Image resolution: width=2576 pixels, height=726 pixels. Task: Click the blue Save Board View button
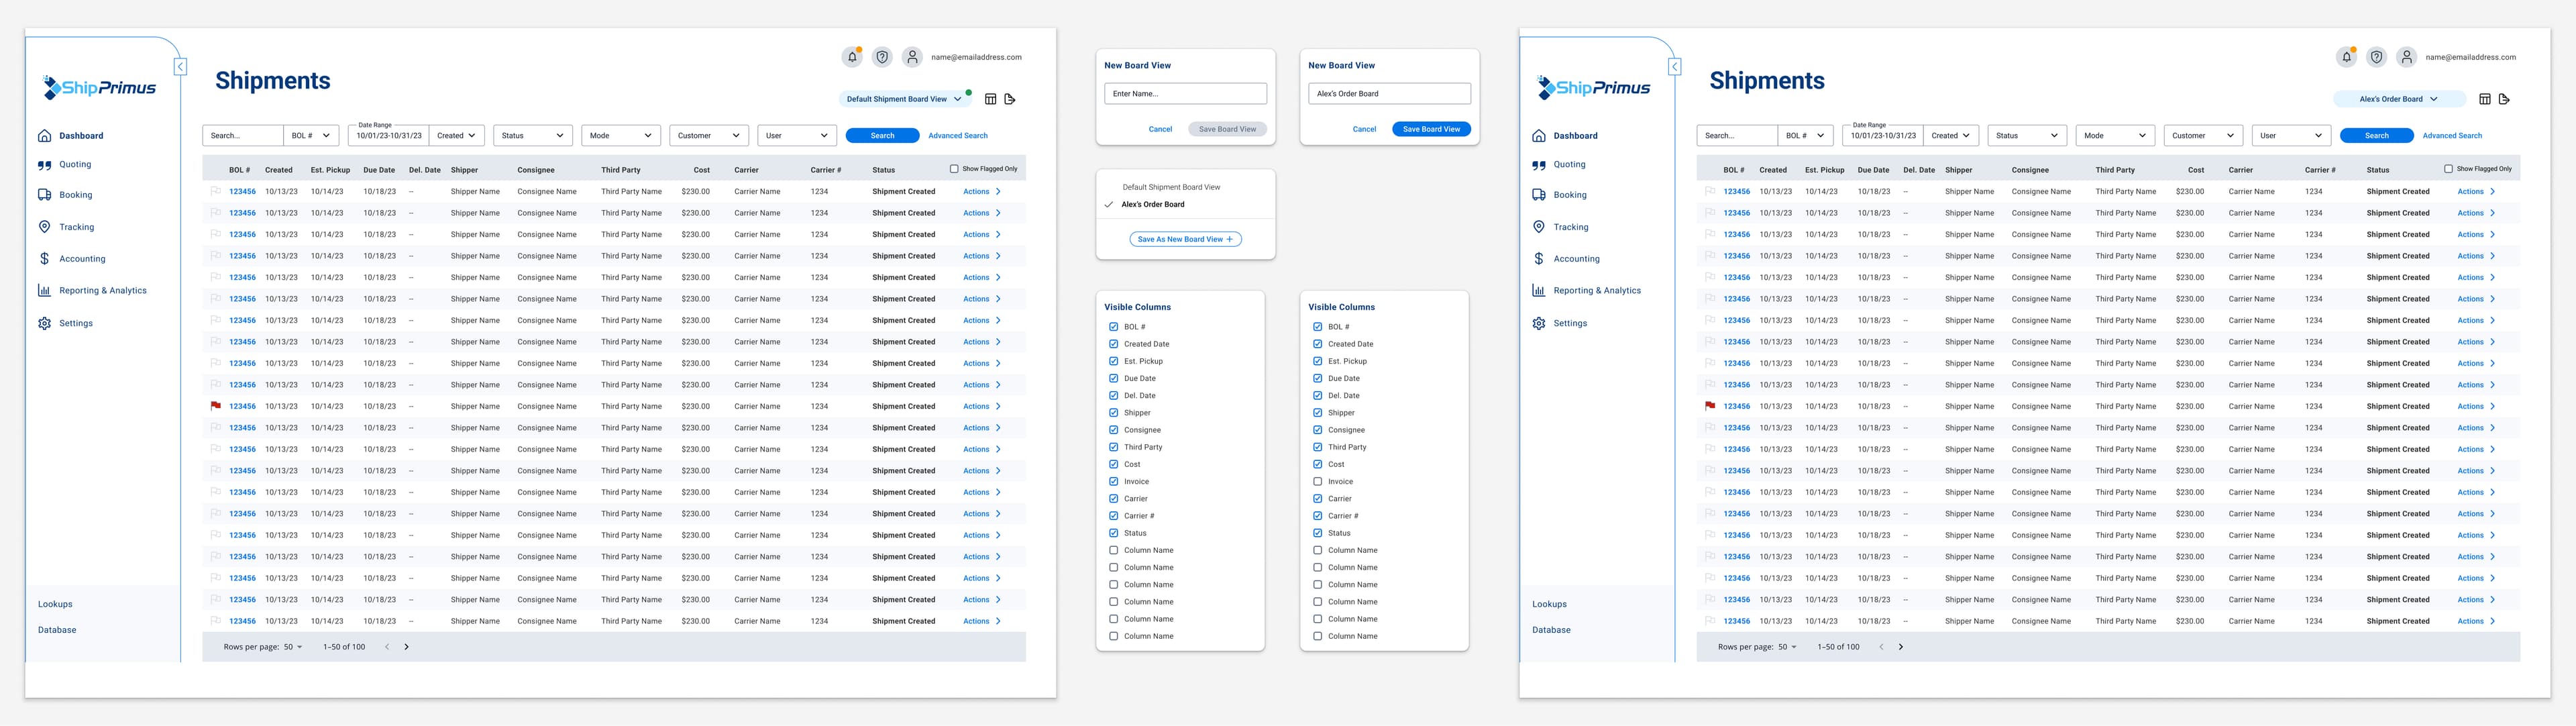1431,129
